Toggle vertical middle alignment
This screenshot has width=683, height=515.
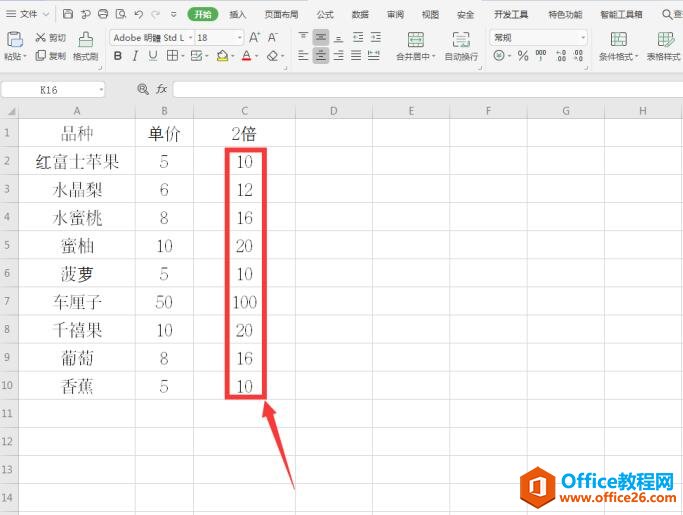(x=321, y=37)
